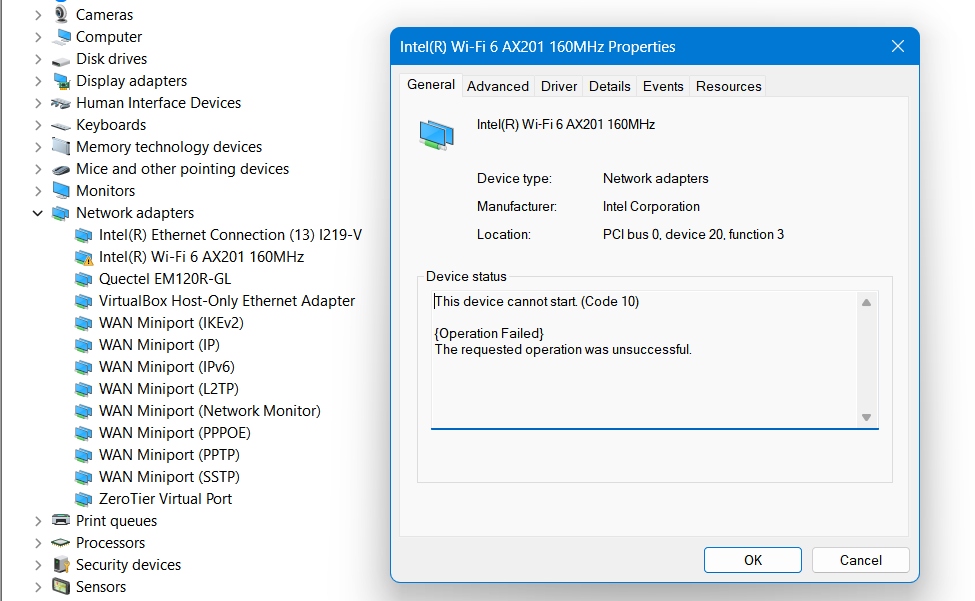Expand the Security devices node
The height and width of the screenshot is (601, 975).
point(38,565)
